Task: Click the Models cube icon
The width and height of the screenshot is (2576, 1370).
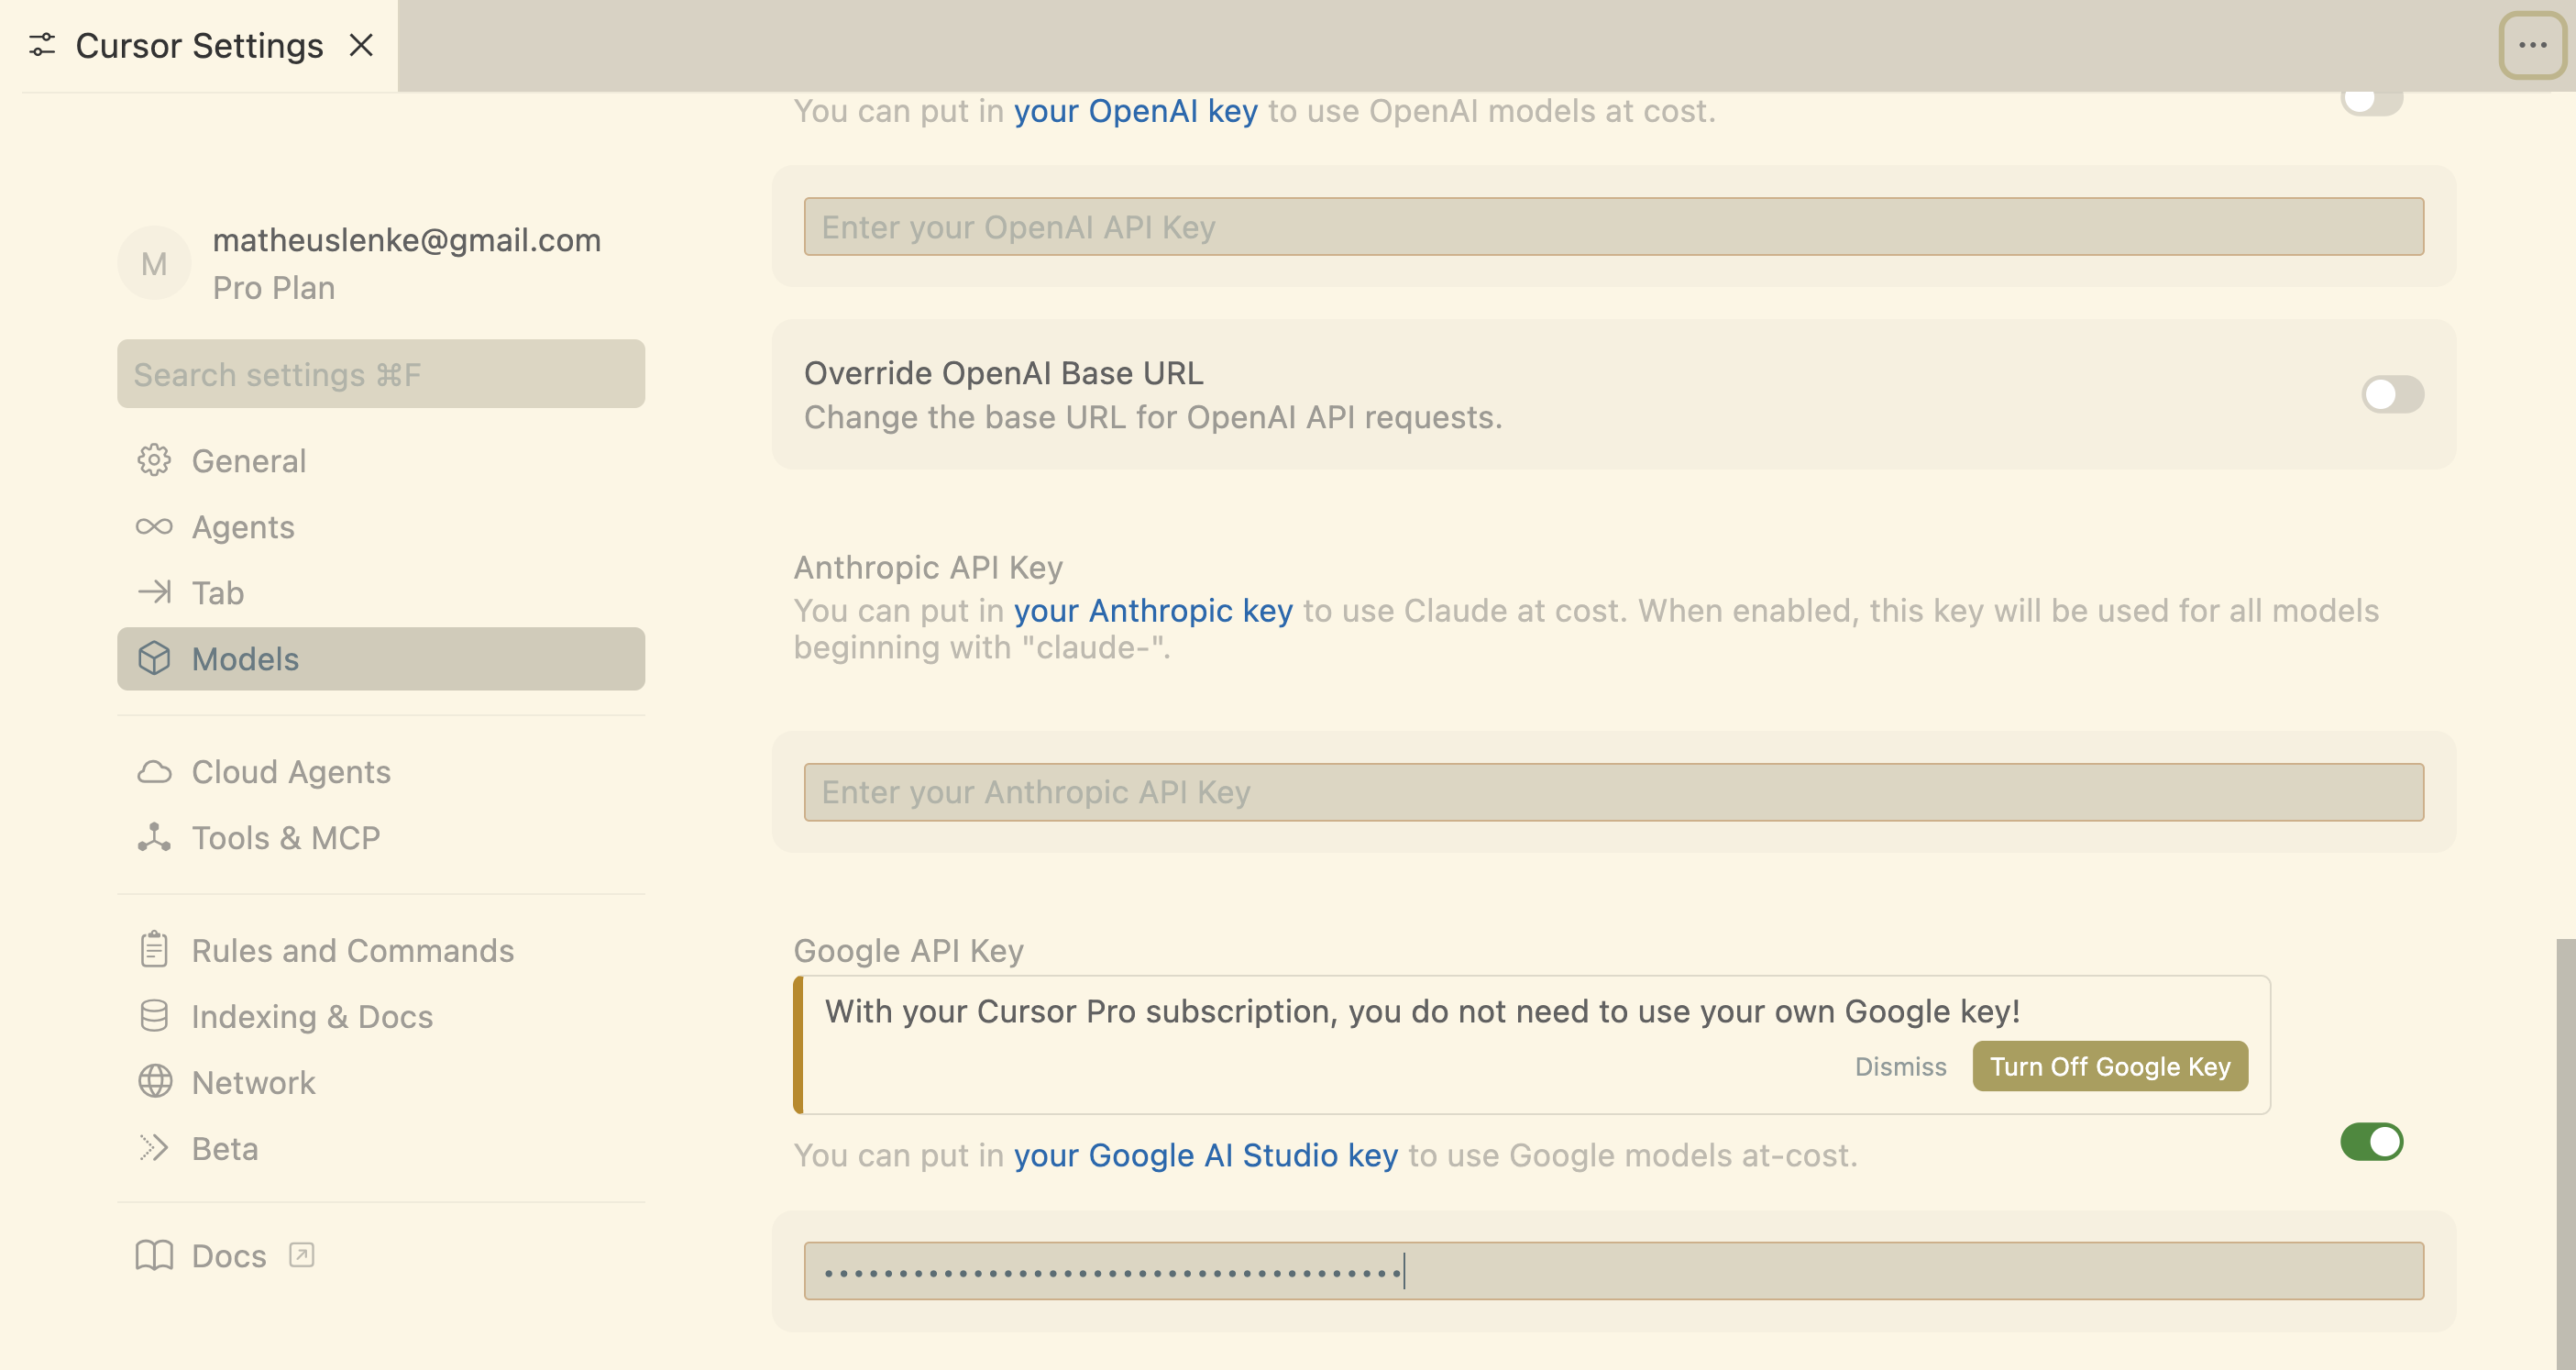Action: pos(155,659)
